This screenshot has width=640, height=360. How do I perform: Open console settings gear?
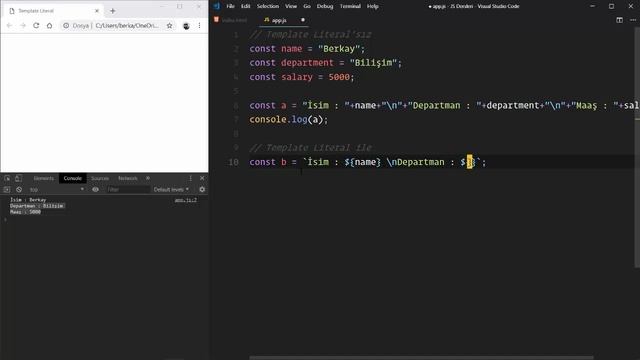pyautogui.click(x=202, y=189)
